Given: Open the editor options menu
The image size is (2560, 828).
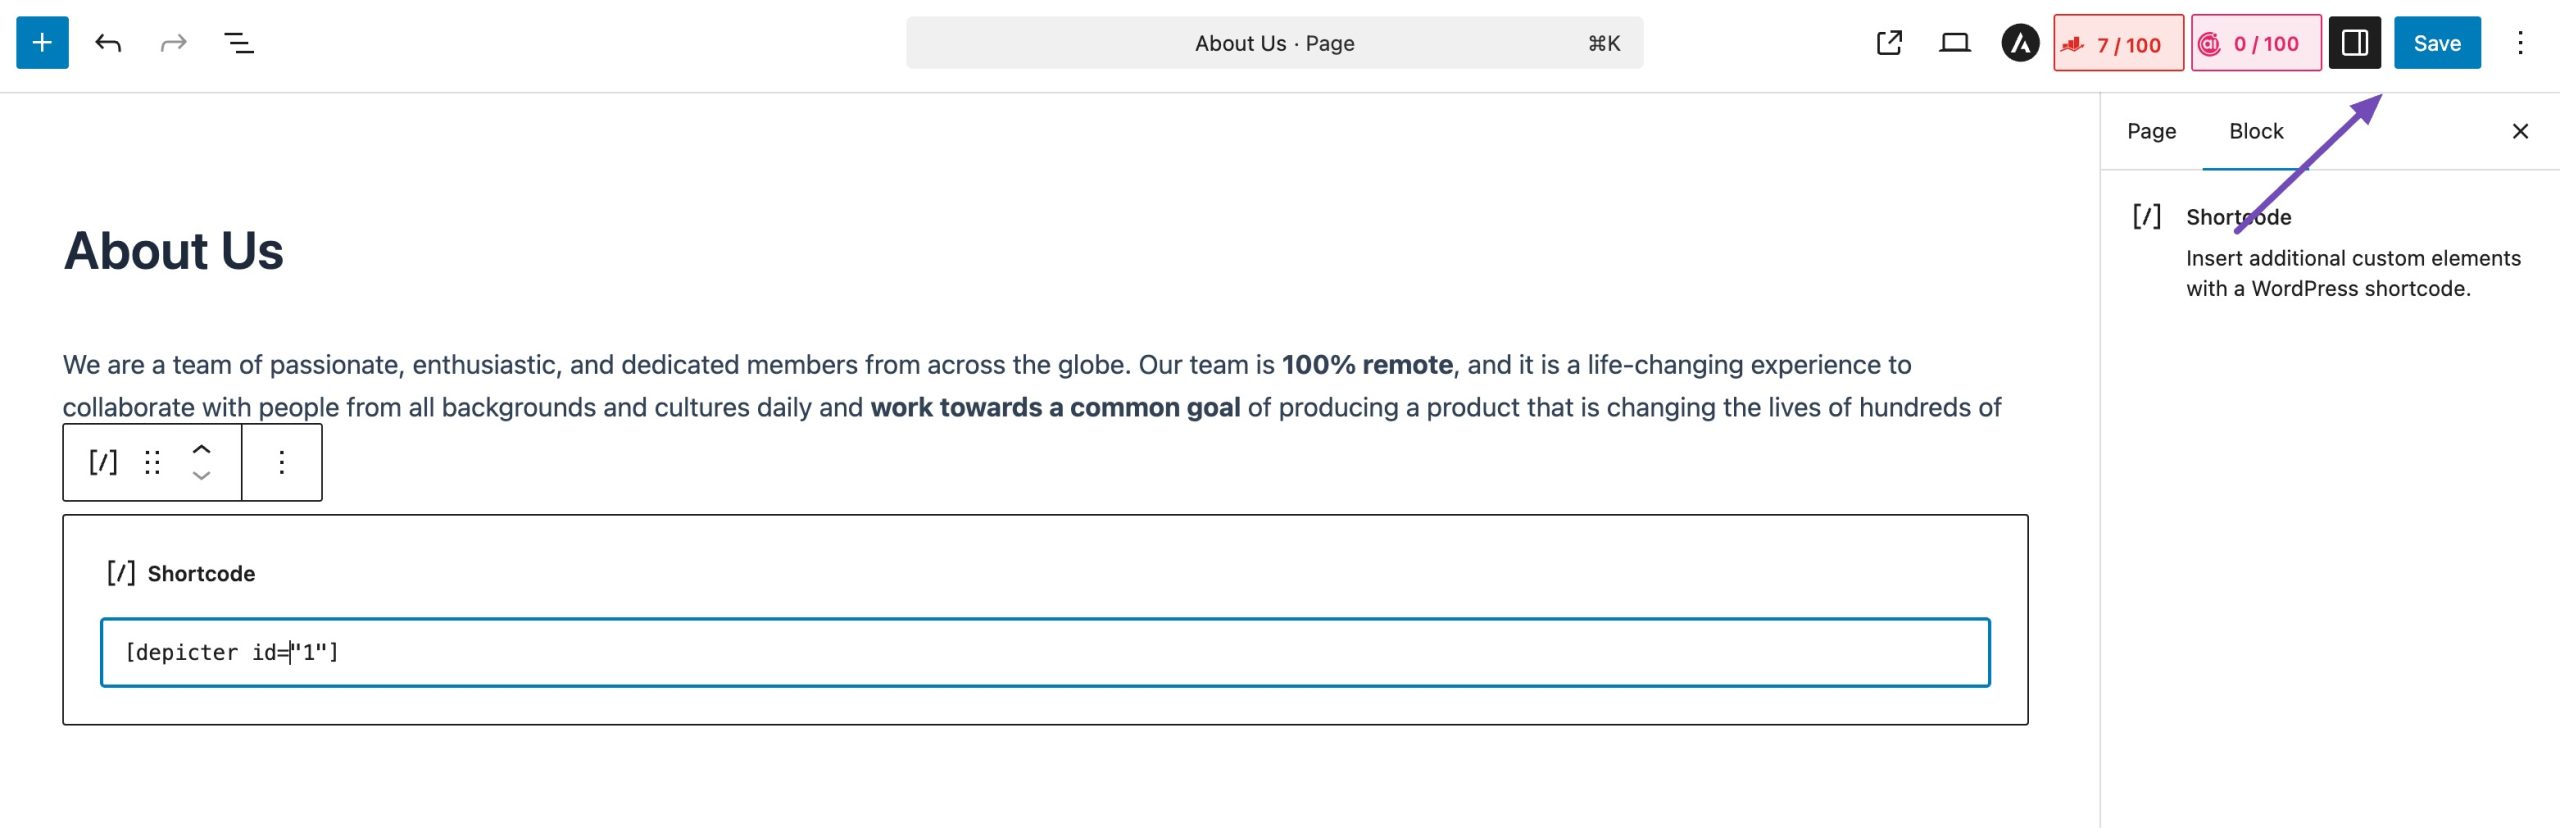Looking at the screenshot, I should pos(2520,43).
